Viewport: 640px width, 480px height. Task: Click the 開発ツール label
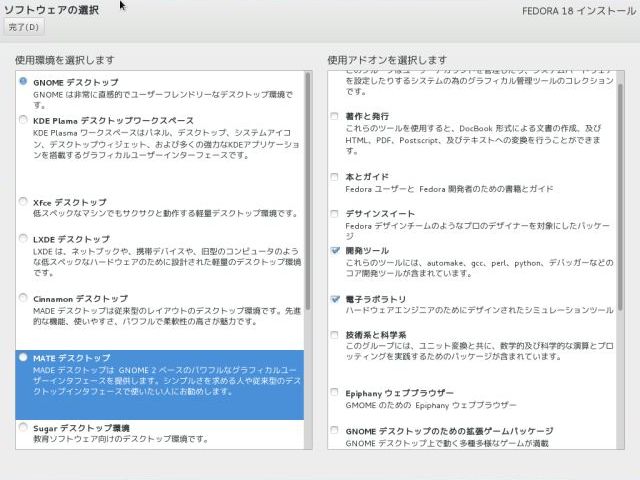tap(367, 250)
